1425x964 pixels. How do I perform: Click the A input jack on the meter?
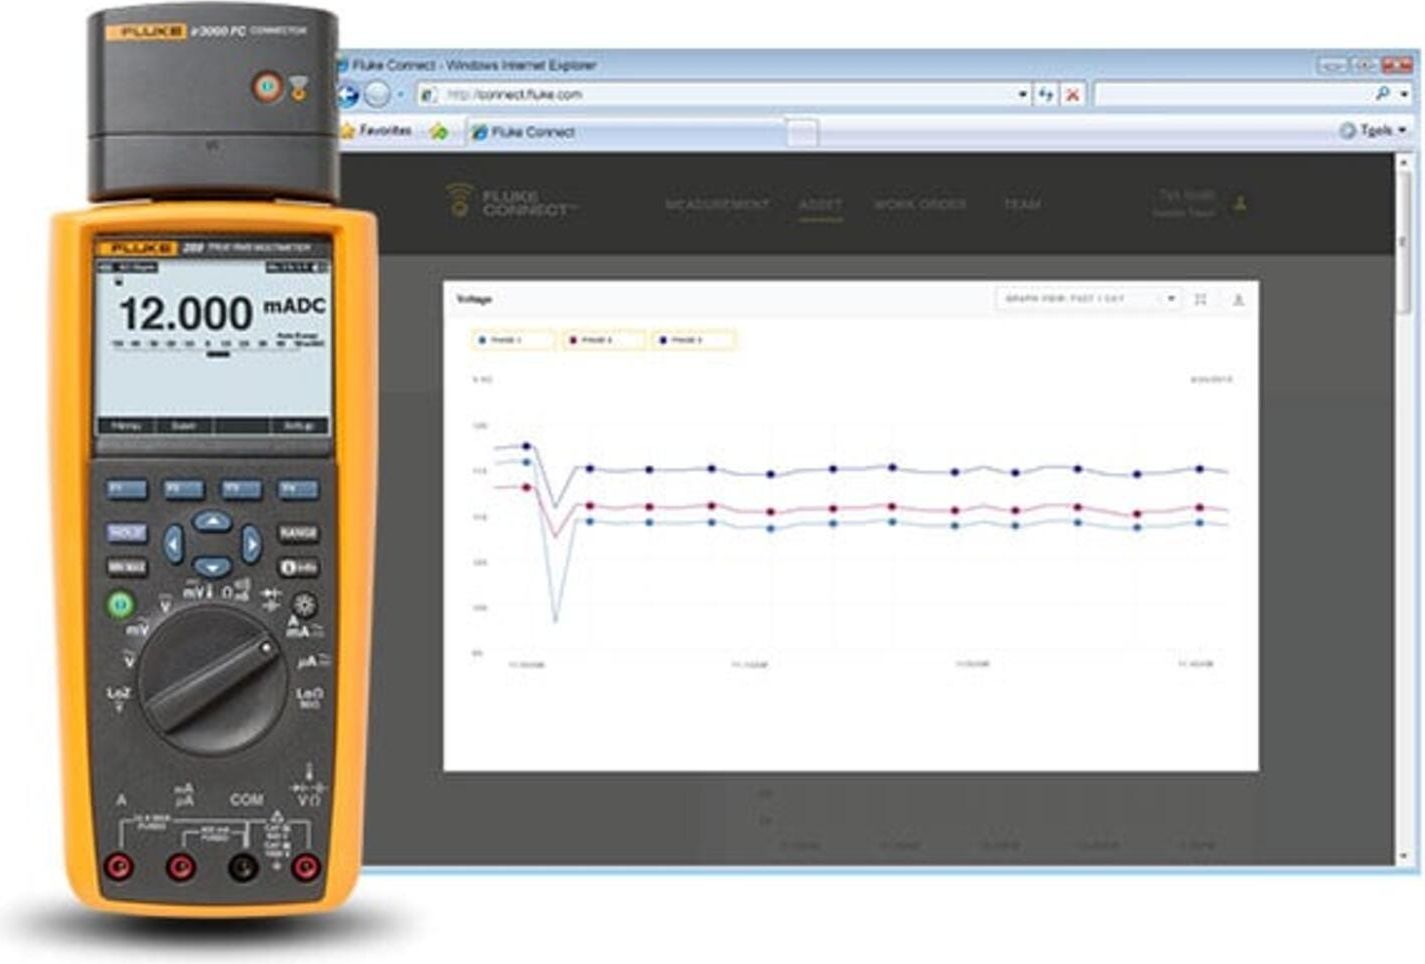120,866
